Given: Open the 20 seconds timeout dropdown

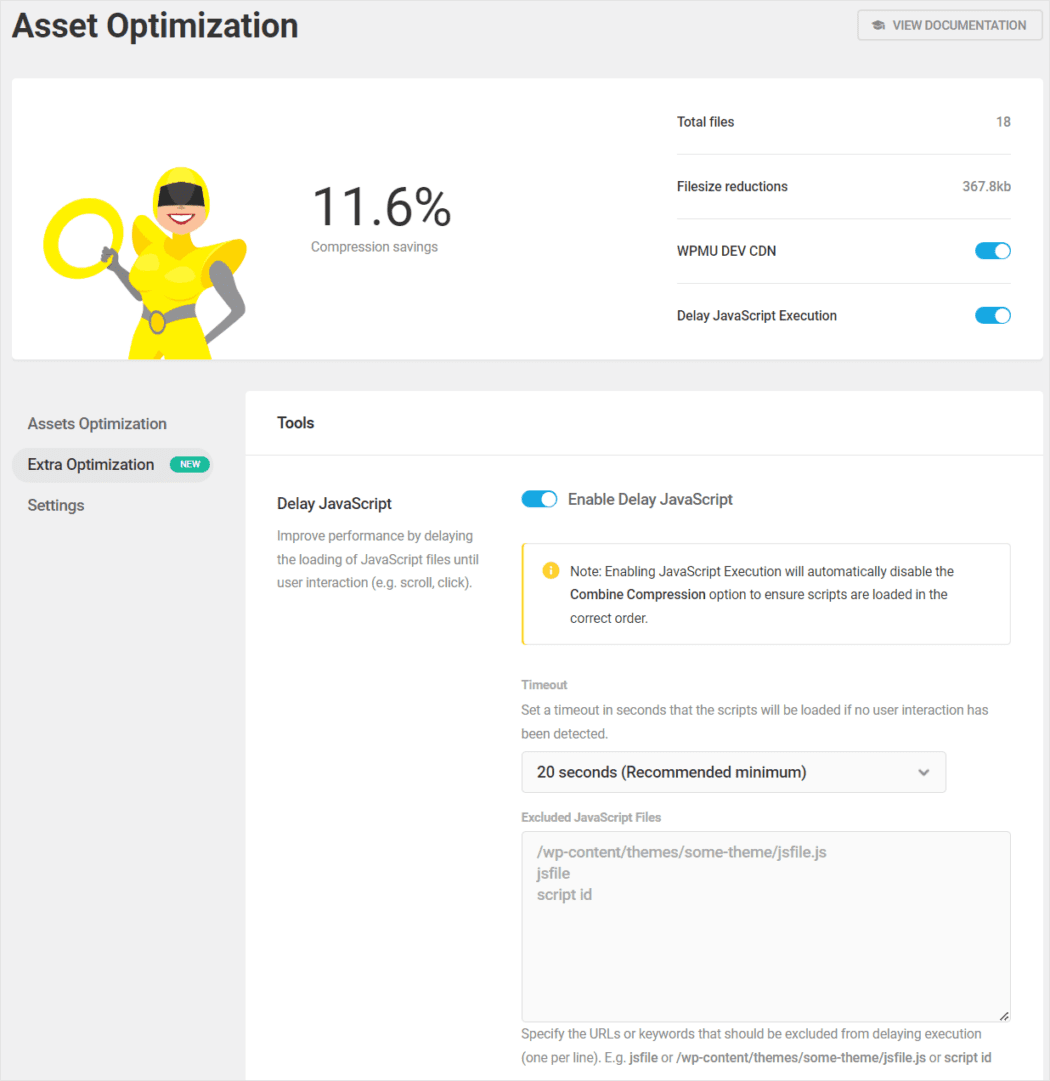Looking at the screenshot, I should click(732, 772).
